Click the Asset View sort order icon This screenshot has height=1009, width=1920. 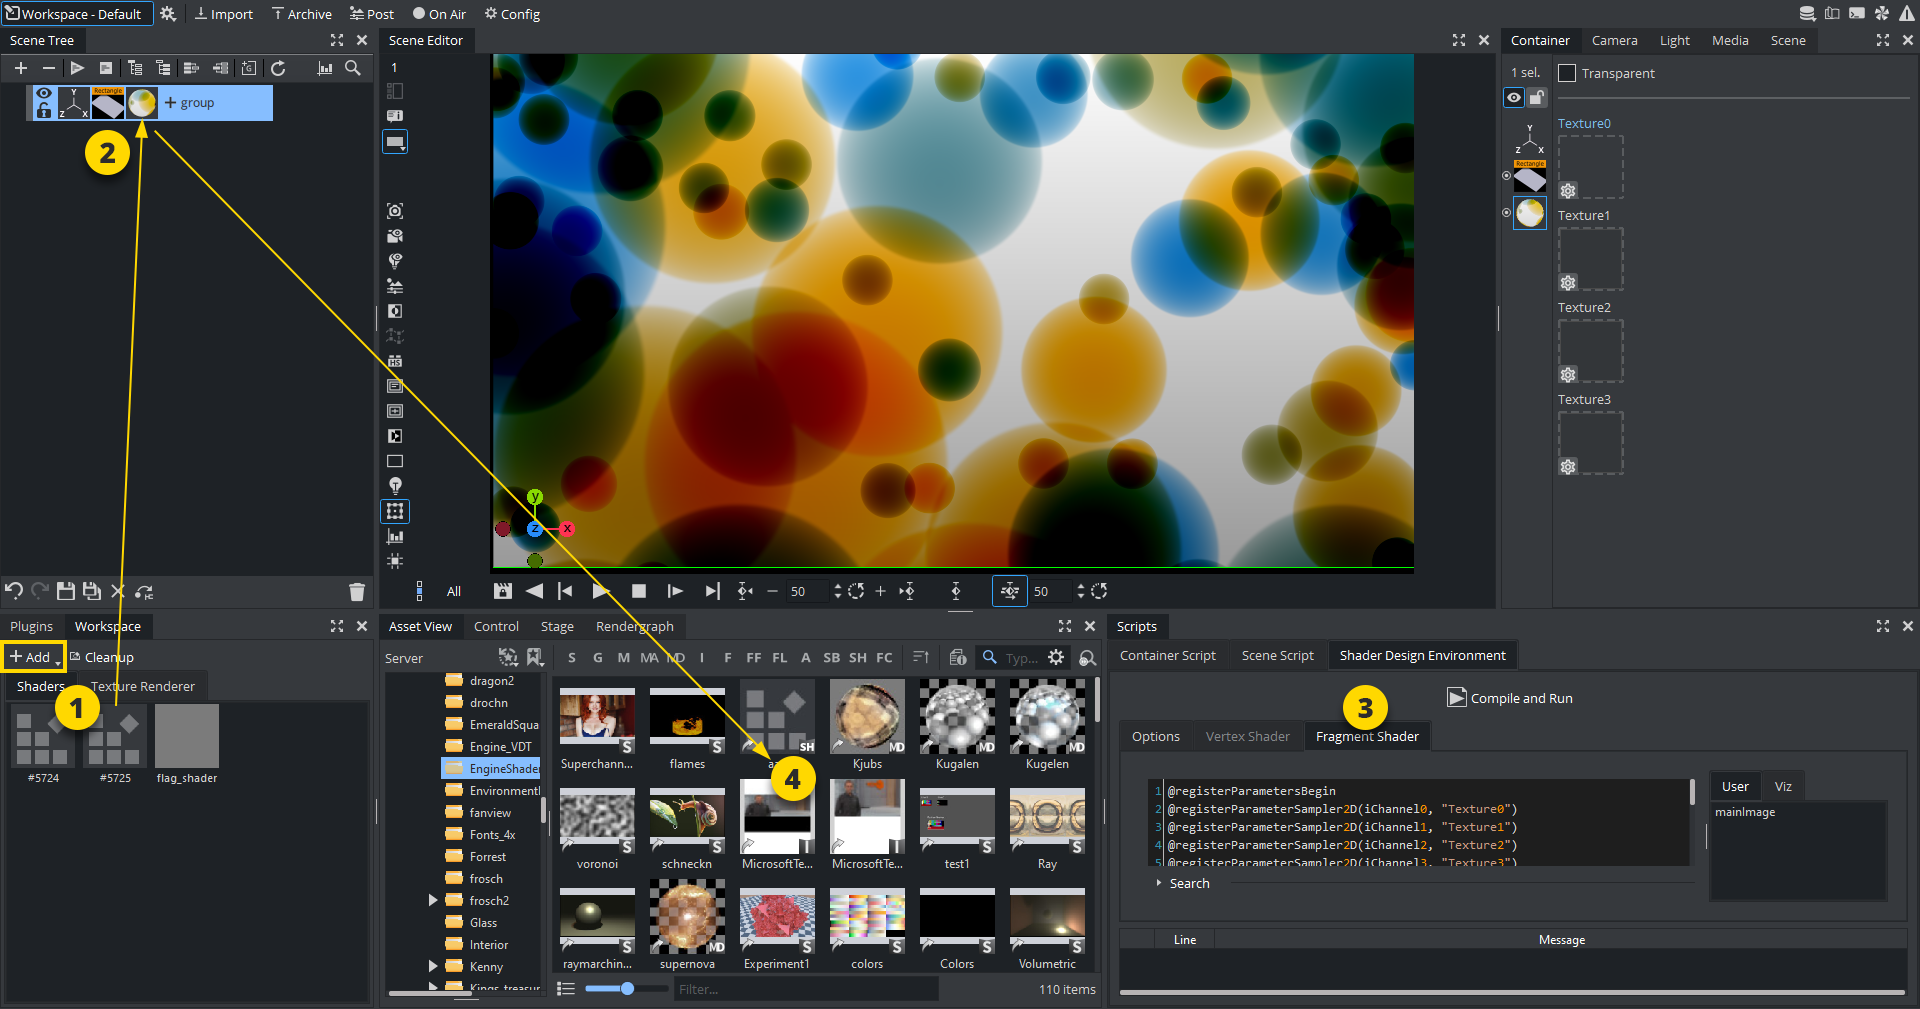(921, 657)
